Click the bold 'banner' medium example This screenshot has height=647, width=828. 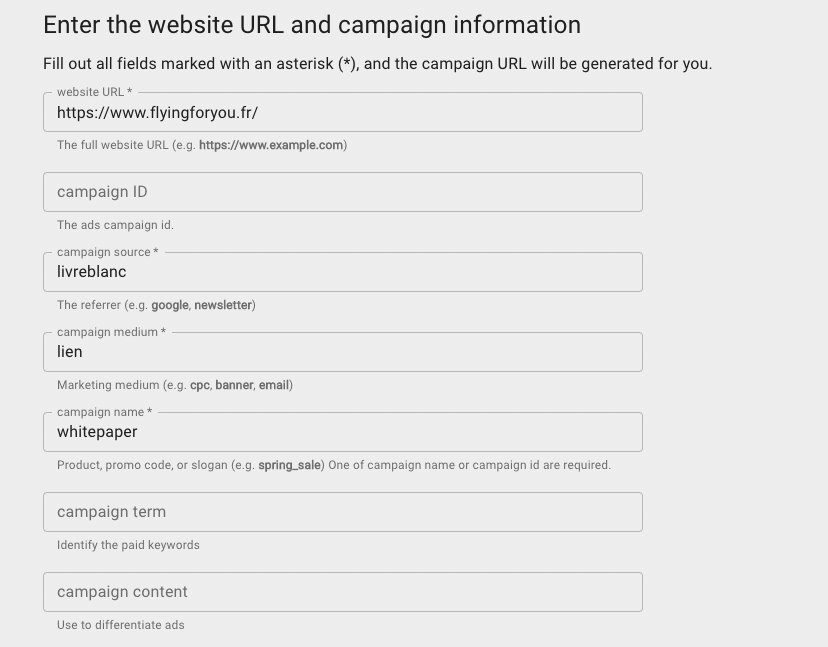tap(234, 385)
